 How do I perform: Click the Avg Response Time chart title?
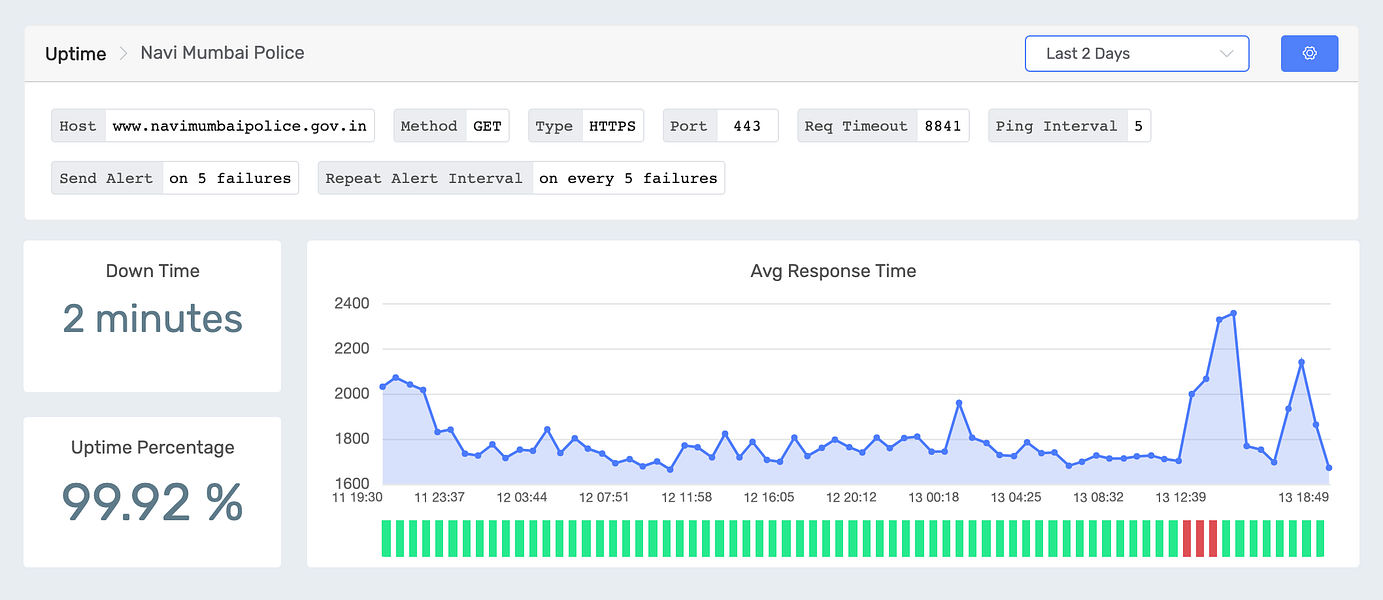click(833, 271)
